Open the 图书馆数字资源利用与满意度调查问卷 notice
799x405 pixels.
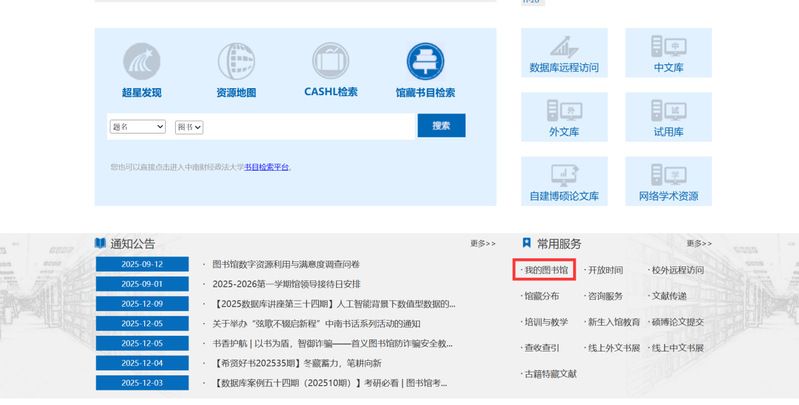pyautogui.click(x=286, y=264)
